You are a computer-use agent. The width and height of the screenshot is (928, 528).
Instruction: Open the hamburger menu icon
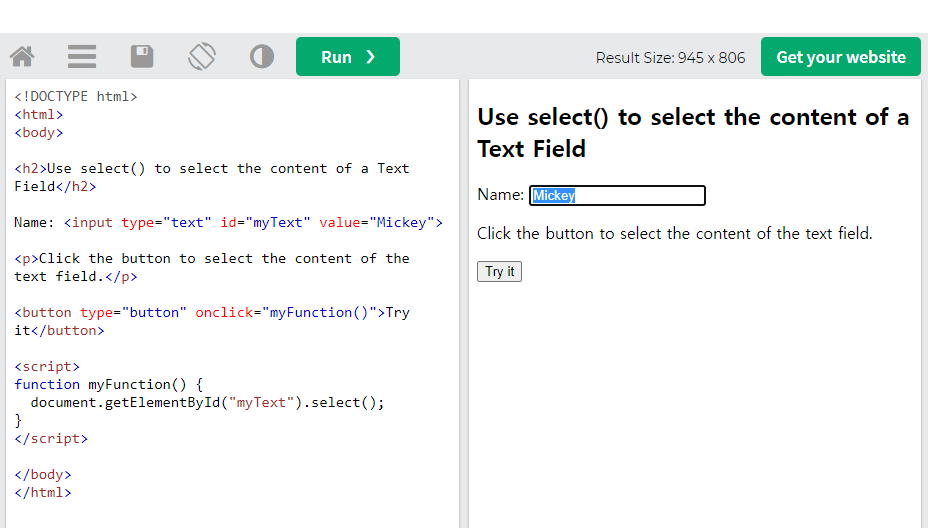pos(82,57)
